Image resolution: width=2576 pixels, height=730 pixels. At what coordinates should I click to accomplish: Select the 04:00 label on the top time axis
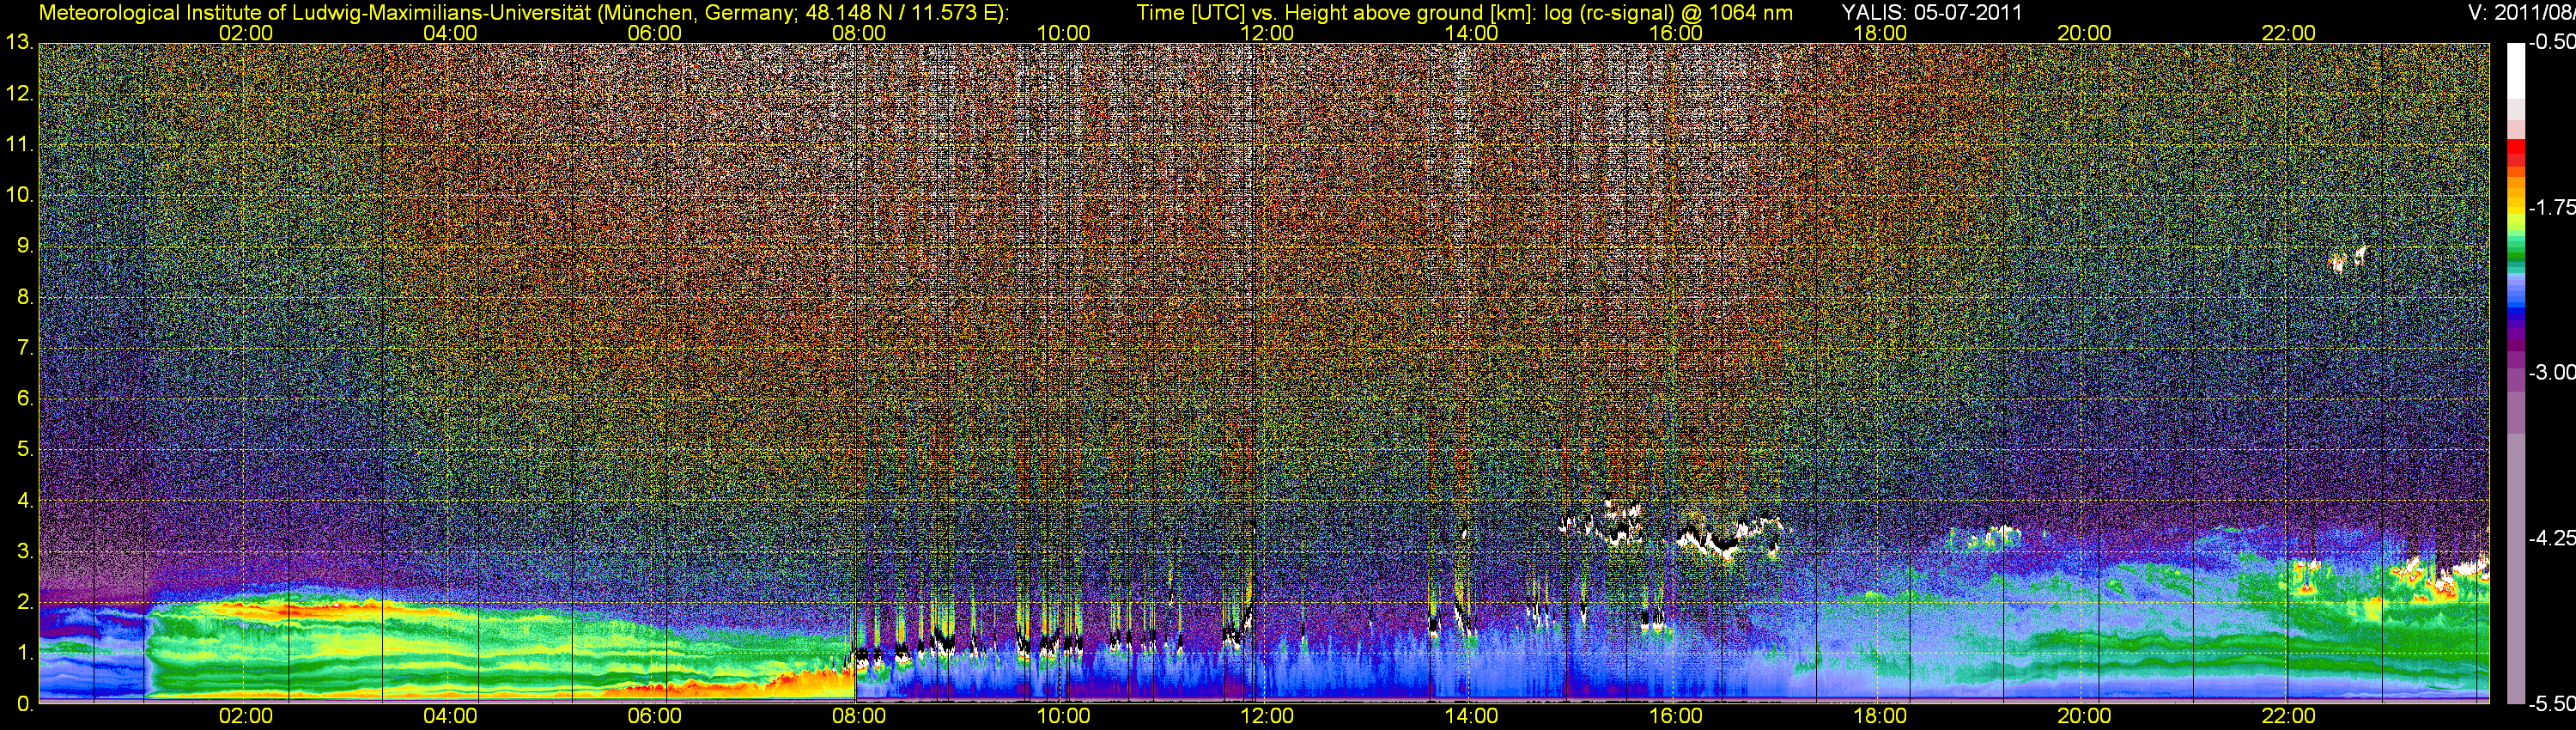450,33
